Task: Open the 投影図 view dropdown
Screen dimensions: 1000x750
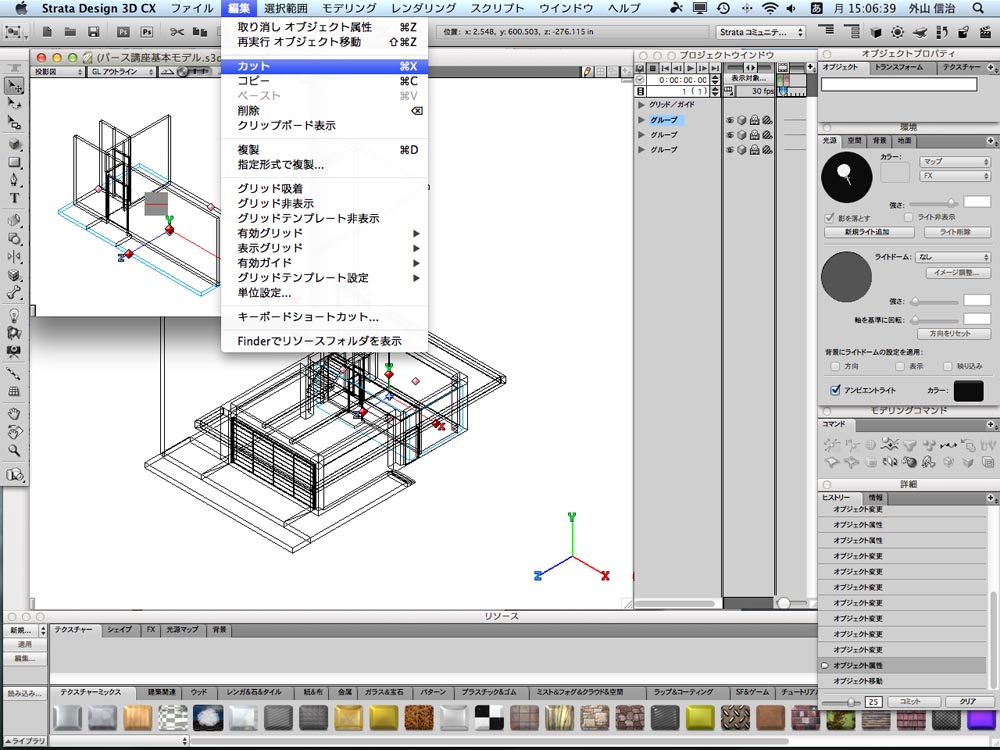Action: click(57, 72)
